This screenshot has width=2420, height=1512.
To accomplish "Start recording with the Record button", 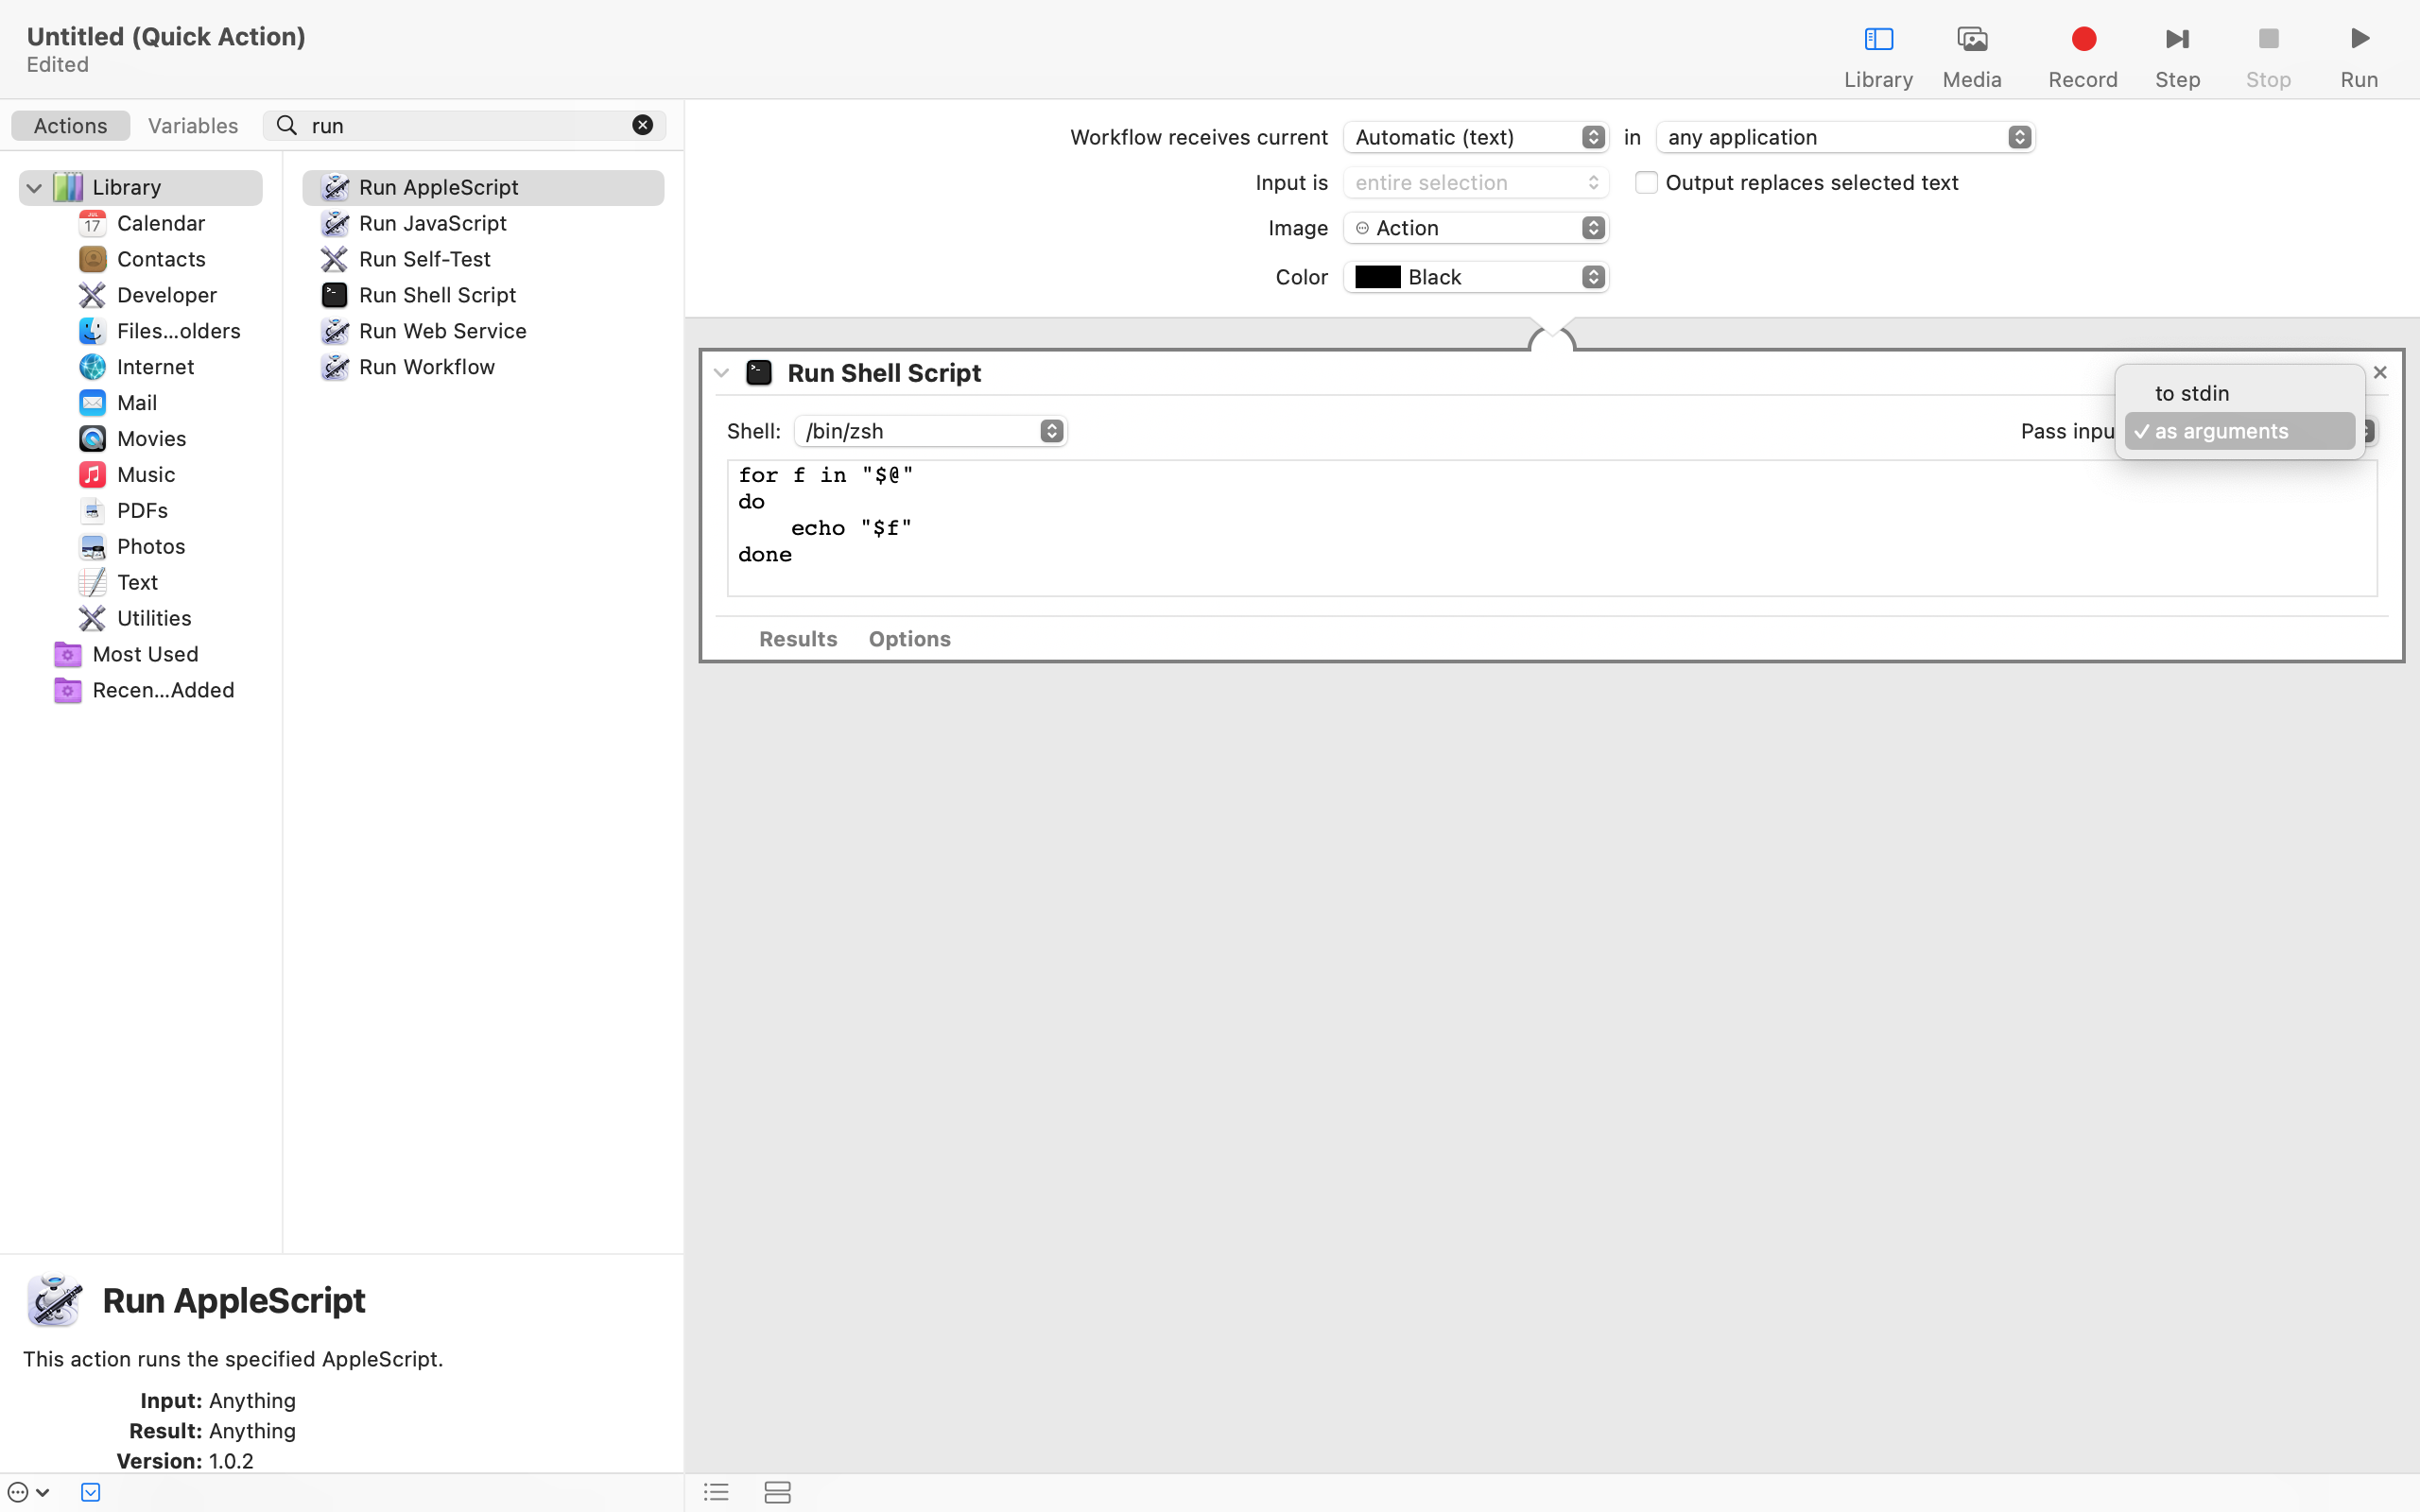I will pyautogui.click(x=2082, y=53).
